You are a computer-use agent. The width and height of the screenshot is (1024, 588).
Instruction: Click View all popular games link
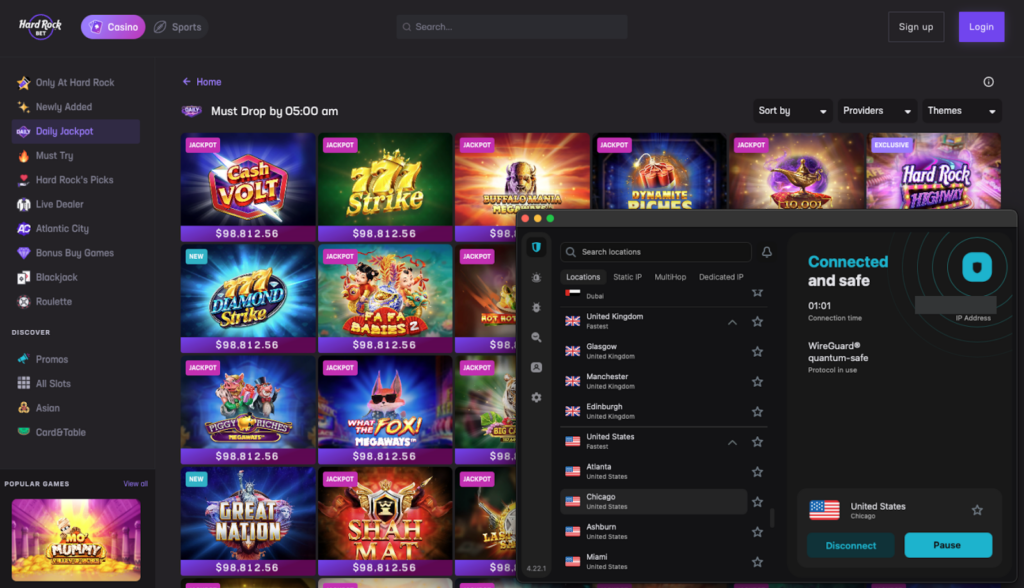(135, 484)
